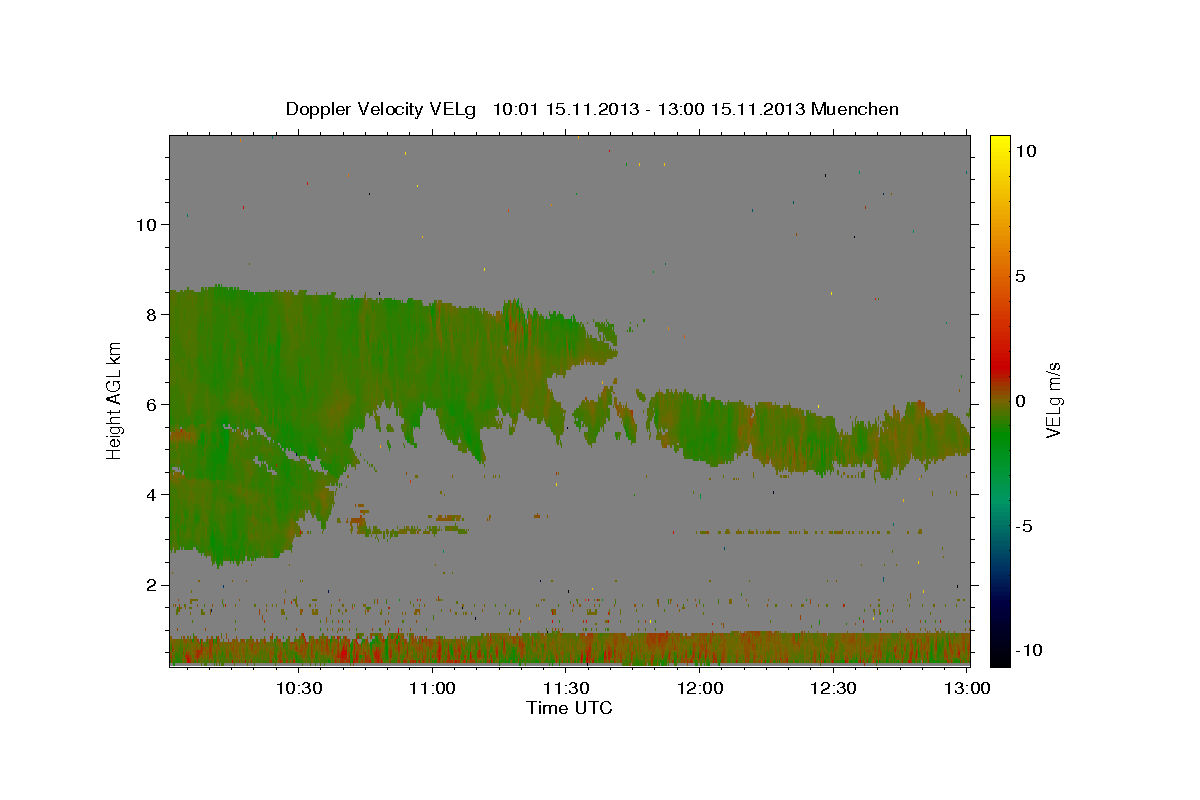Click the colorbar value 0 label

(x=1020, y=401)
